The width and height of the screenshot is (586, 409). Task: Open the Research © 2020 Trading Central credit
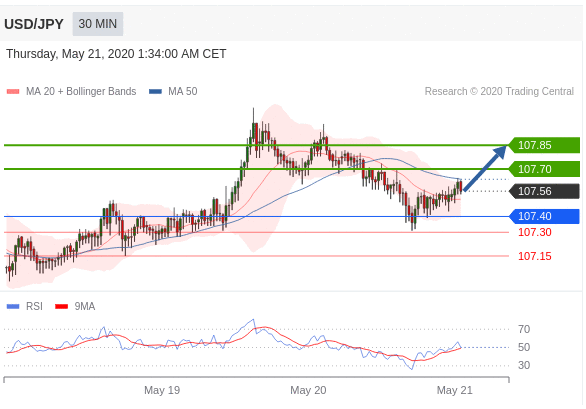(x=499, y=92)
